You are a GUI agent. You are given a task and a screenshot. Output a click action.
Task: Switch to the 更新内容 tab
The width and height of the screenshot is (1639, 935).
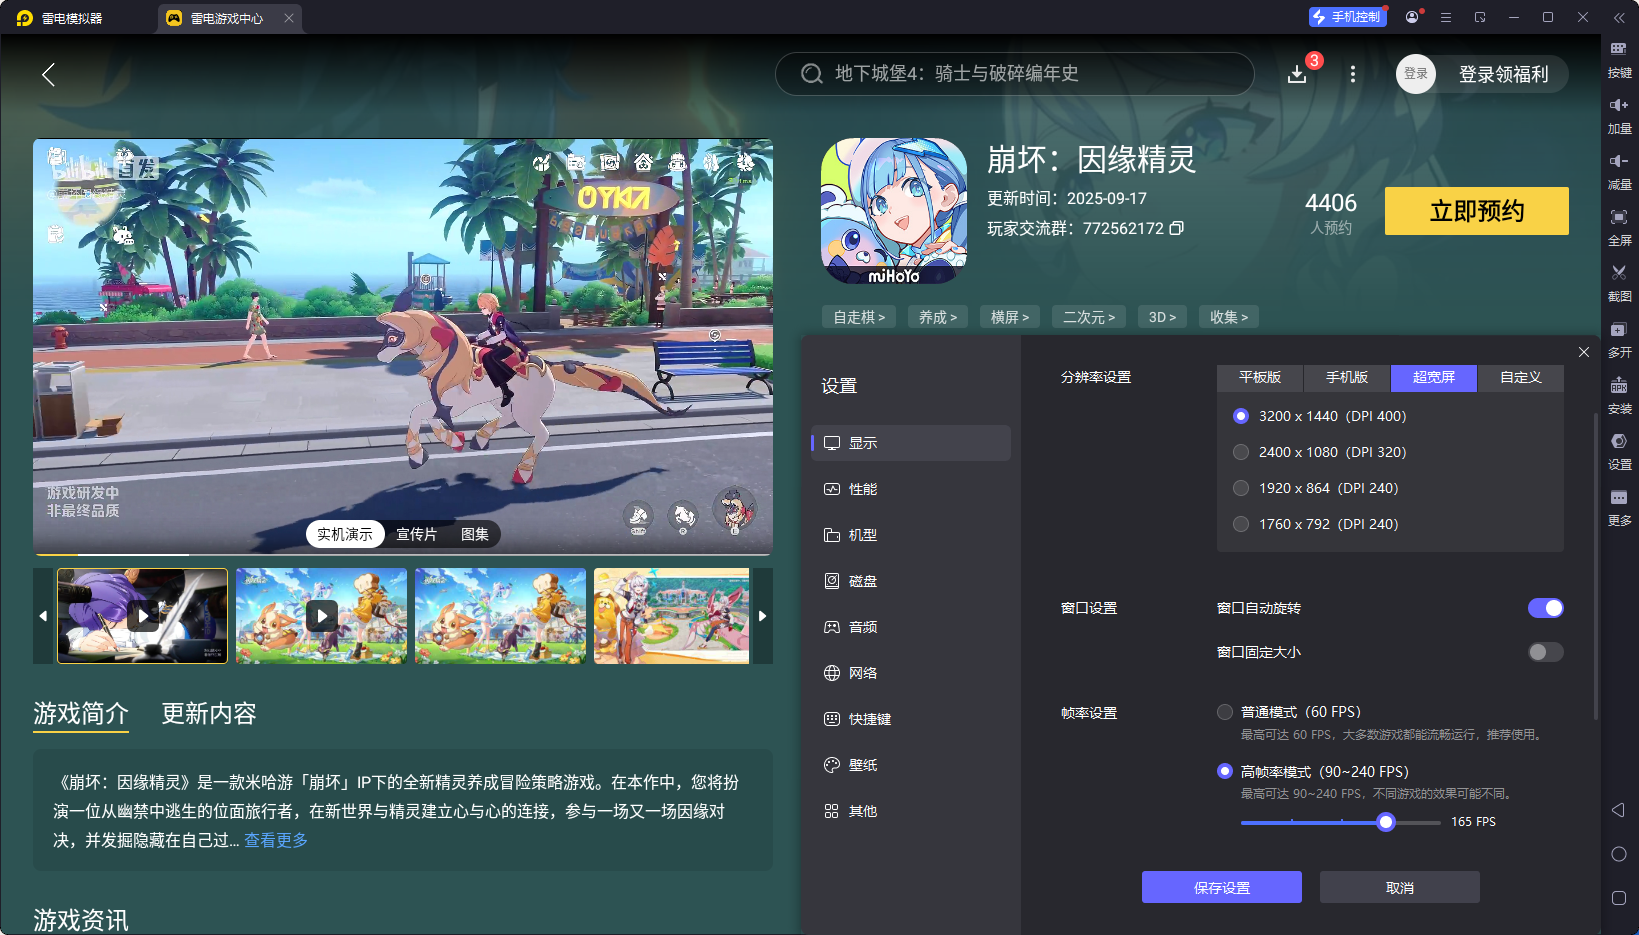pyautogui.click(x=208, y=714)
